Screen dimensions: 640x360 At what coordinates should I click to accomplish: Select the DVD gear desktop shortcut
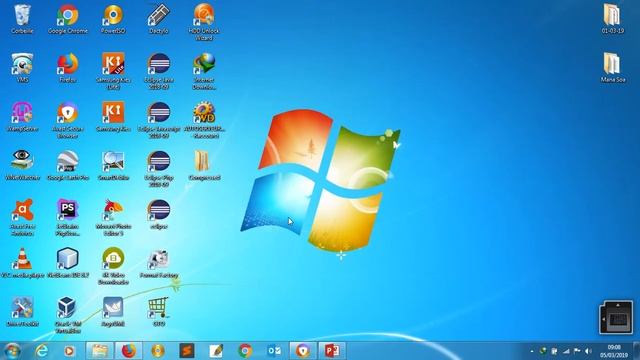coord(204,120)
